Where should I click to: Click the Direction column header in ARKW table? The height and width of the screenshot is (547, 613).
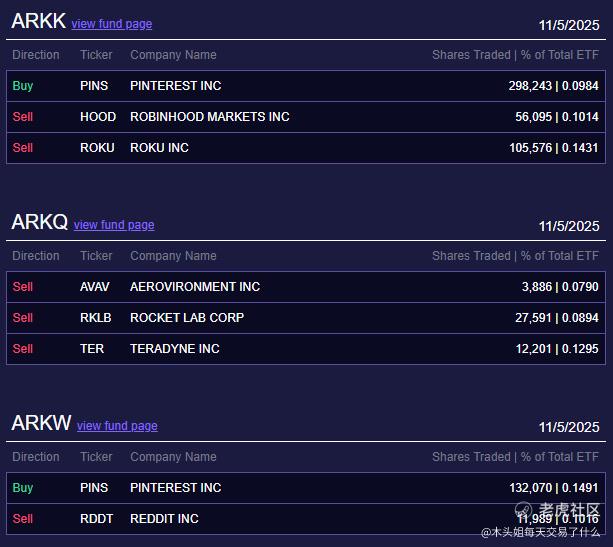[x=36, y=457]
